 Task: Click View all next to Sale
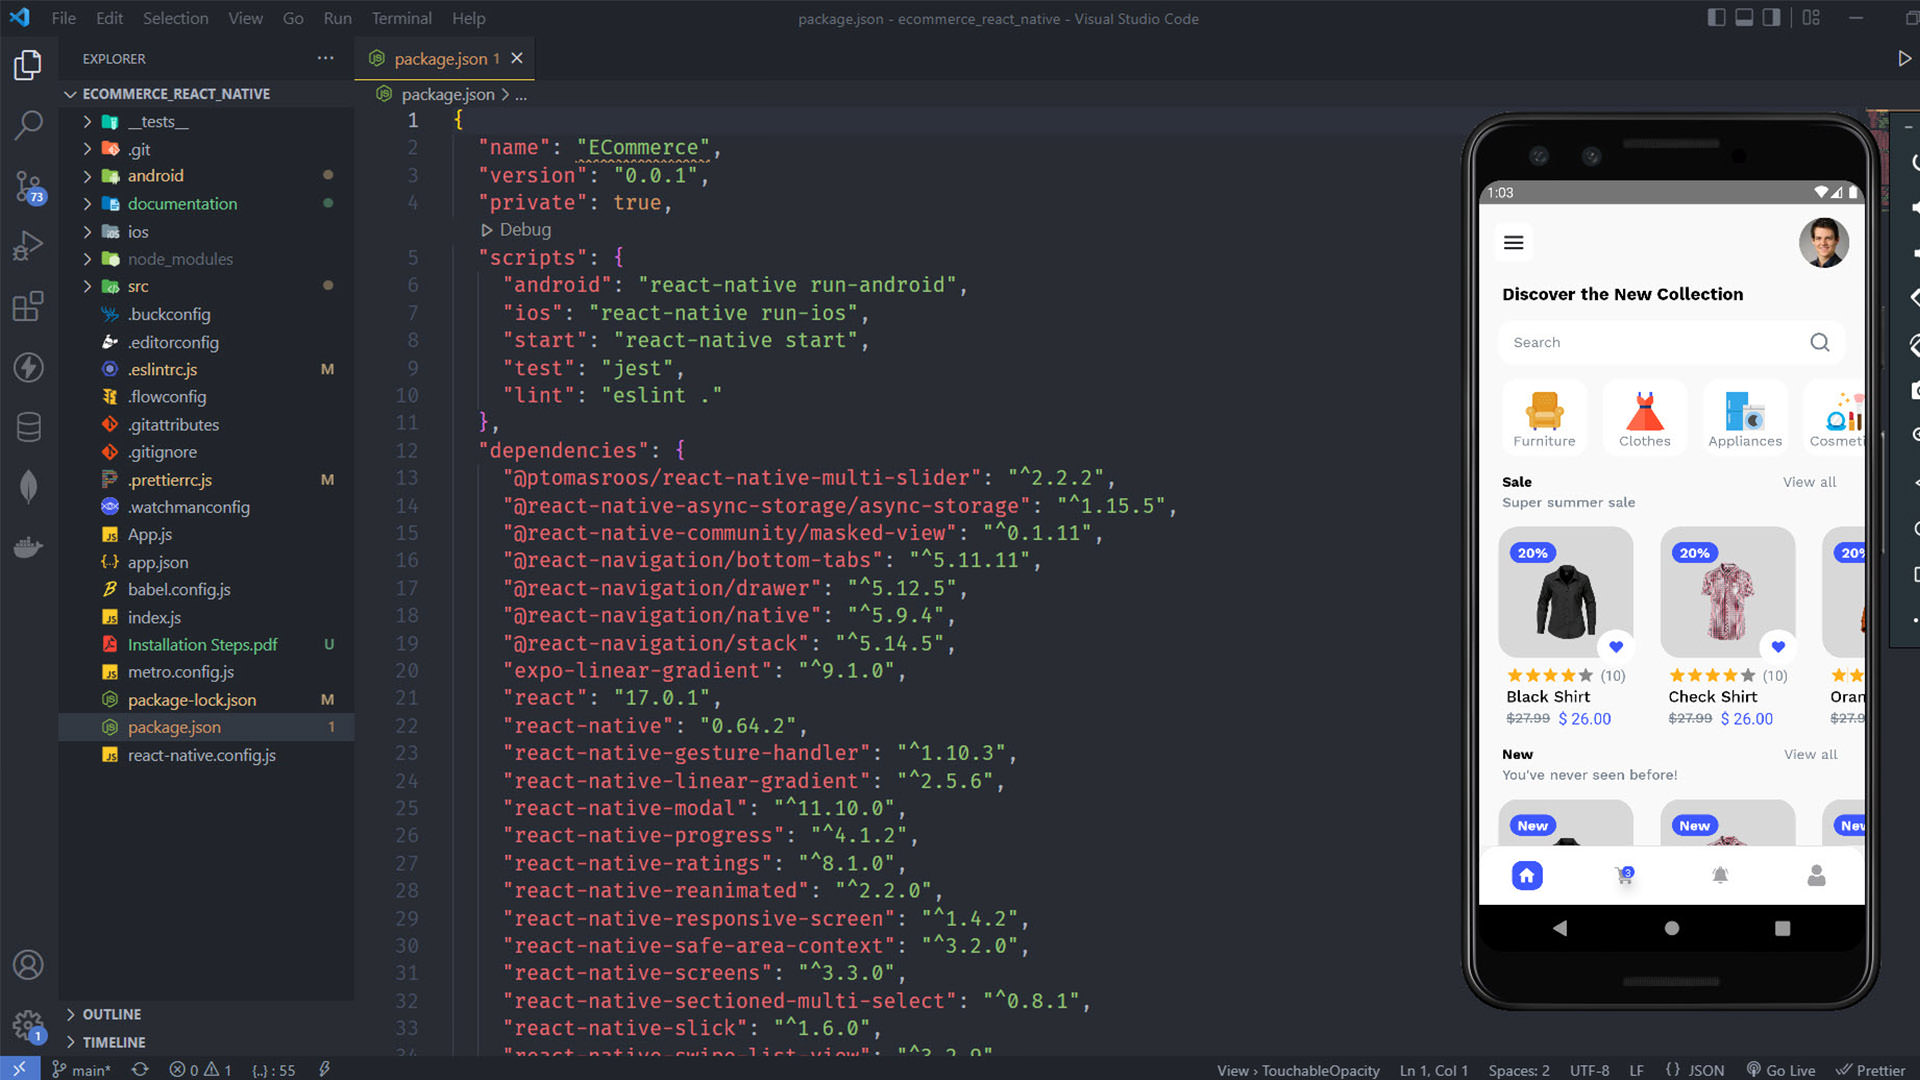pyautogui.click(x=1809, y=482)
